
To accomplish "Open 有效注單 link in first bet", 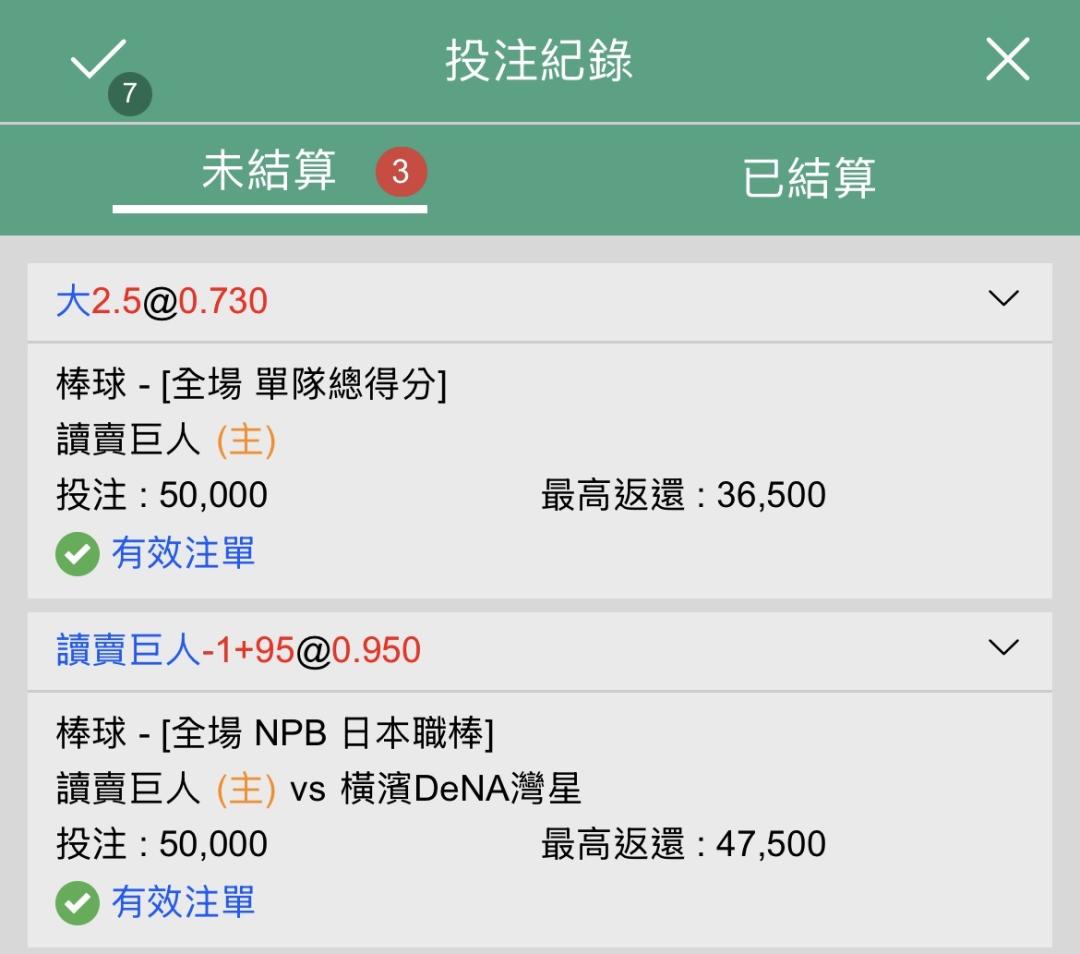I will pyautogui.click(x=183, y=553).
